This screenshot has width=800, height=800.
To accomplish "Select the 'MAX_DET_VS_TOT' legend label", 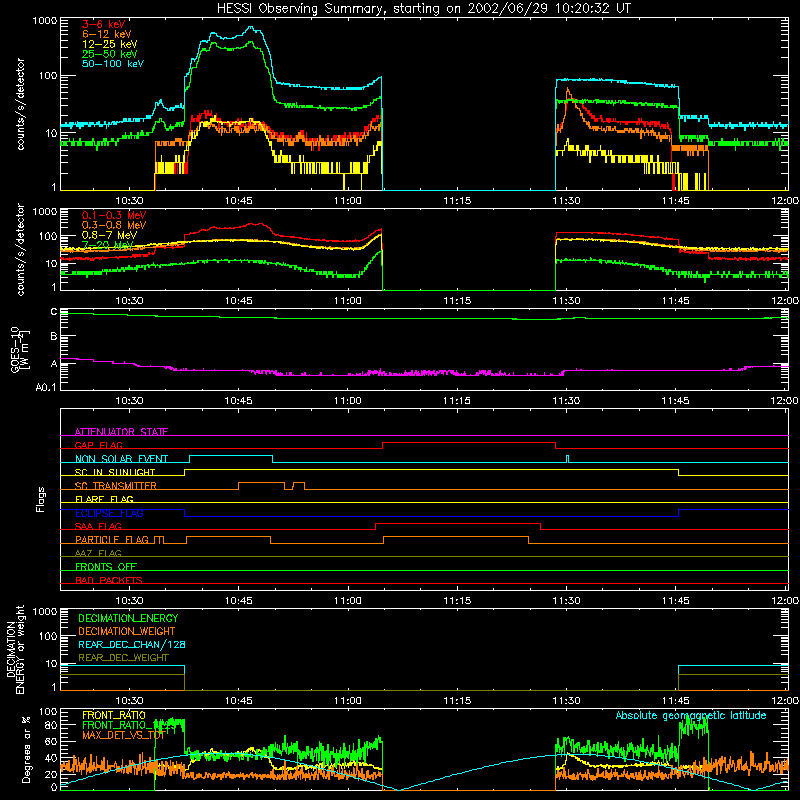I will click(123, 735).
